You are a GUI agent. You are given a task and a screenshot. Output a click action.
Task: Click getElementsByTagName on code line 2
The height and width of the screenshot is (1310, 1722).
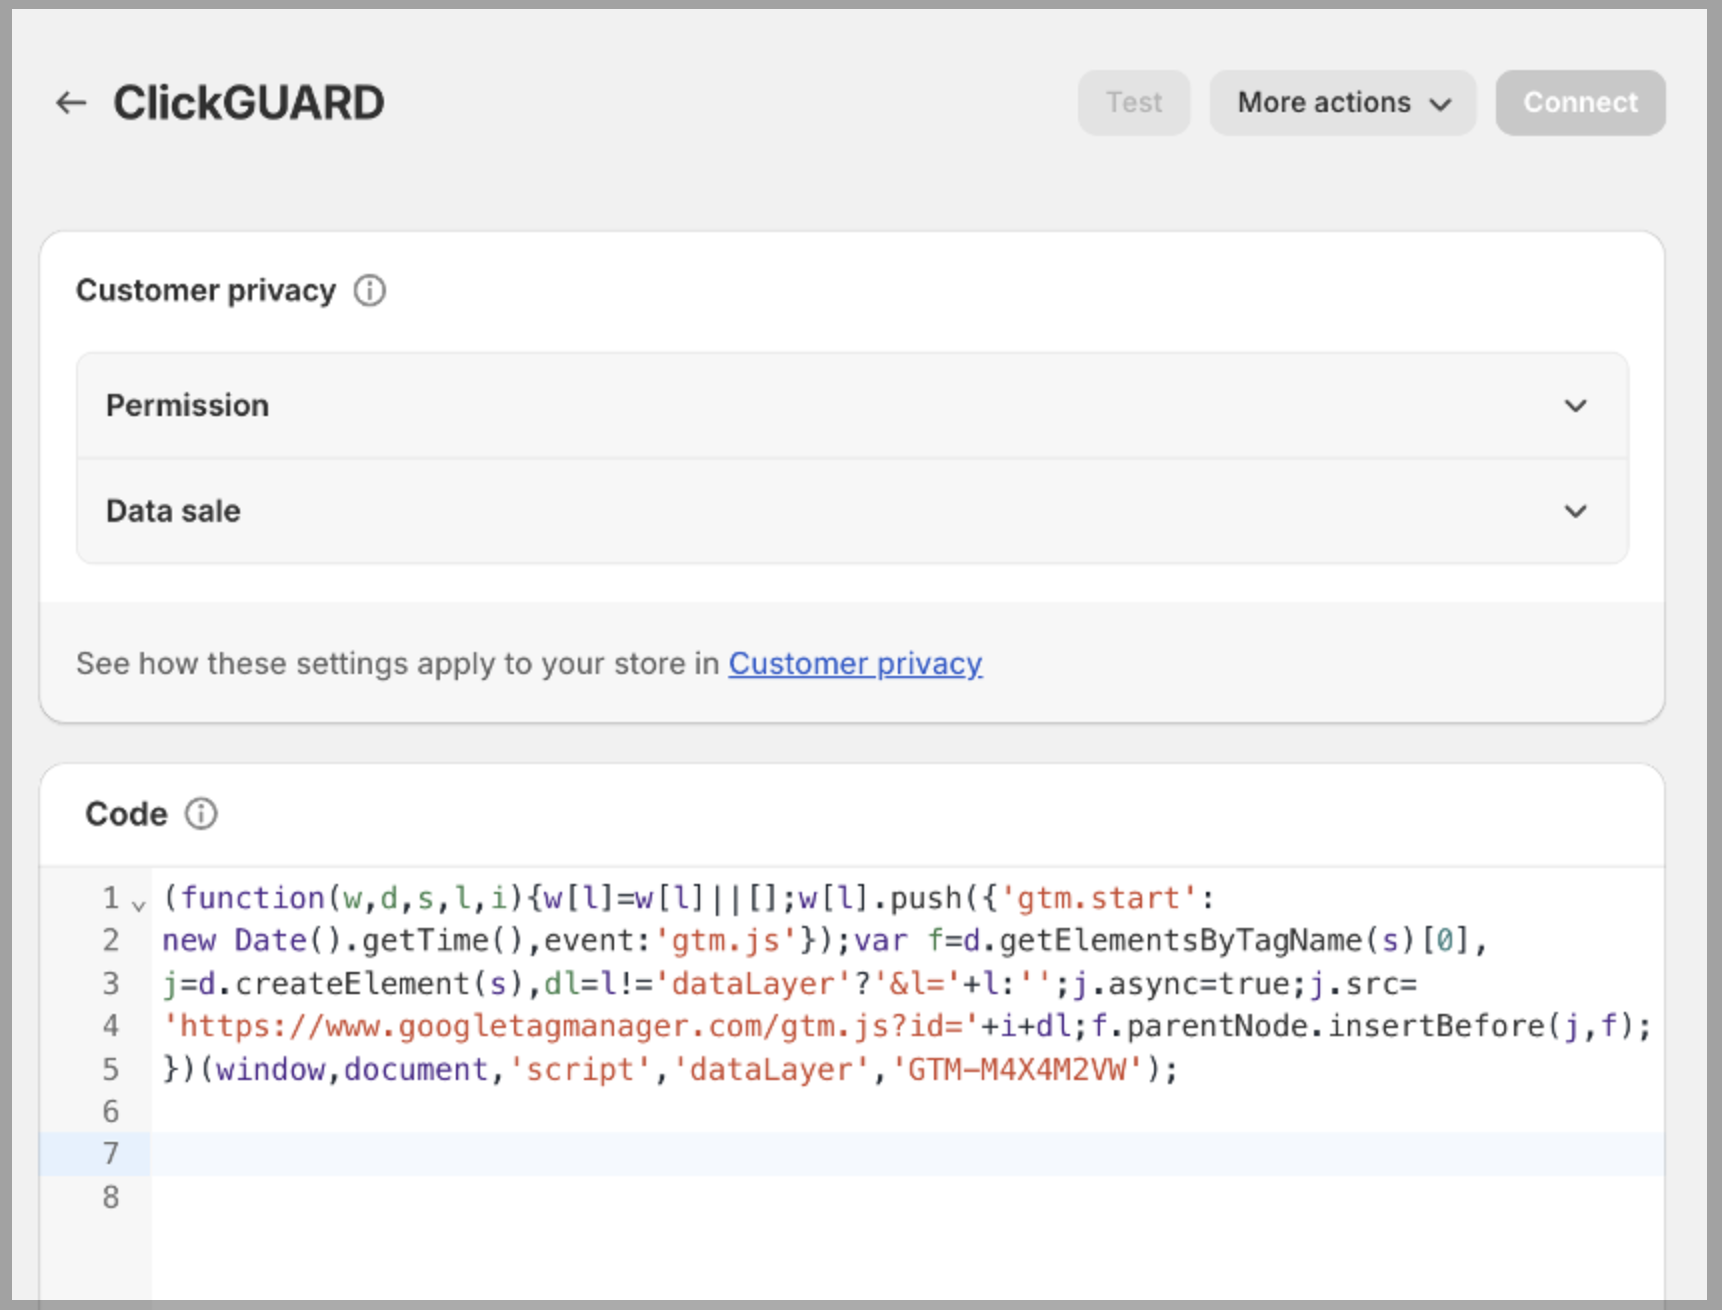coord(1180,941)
